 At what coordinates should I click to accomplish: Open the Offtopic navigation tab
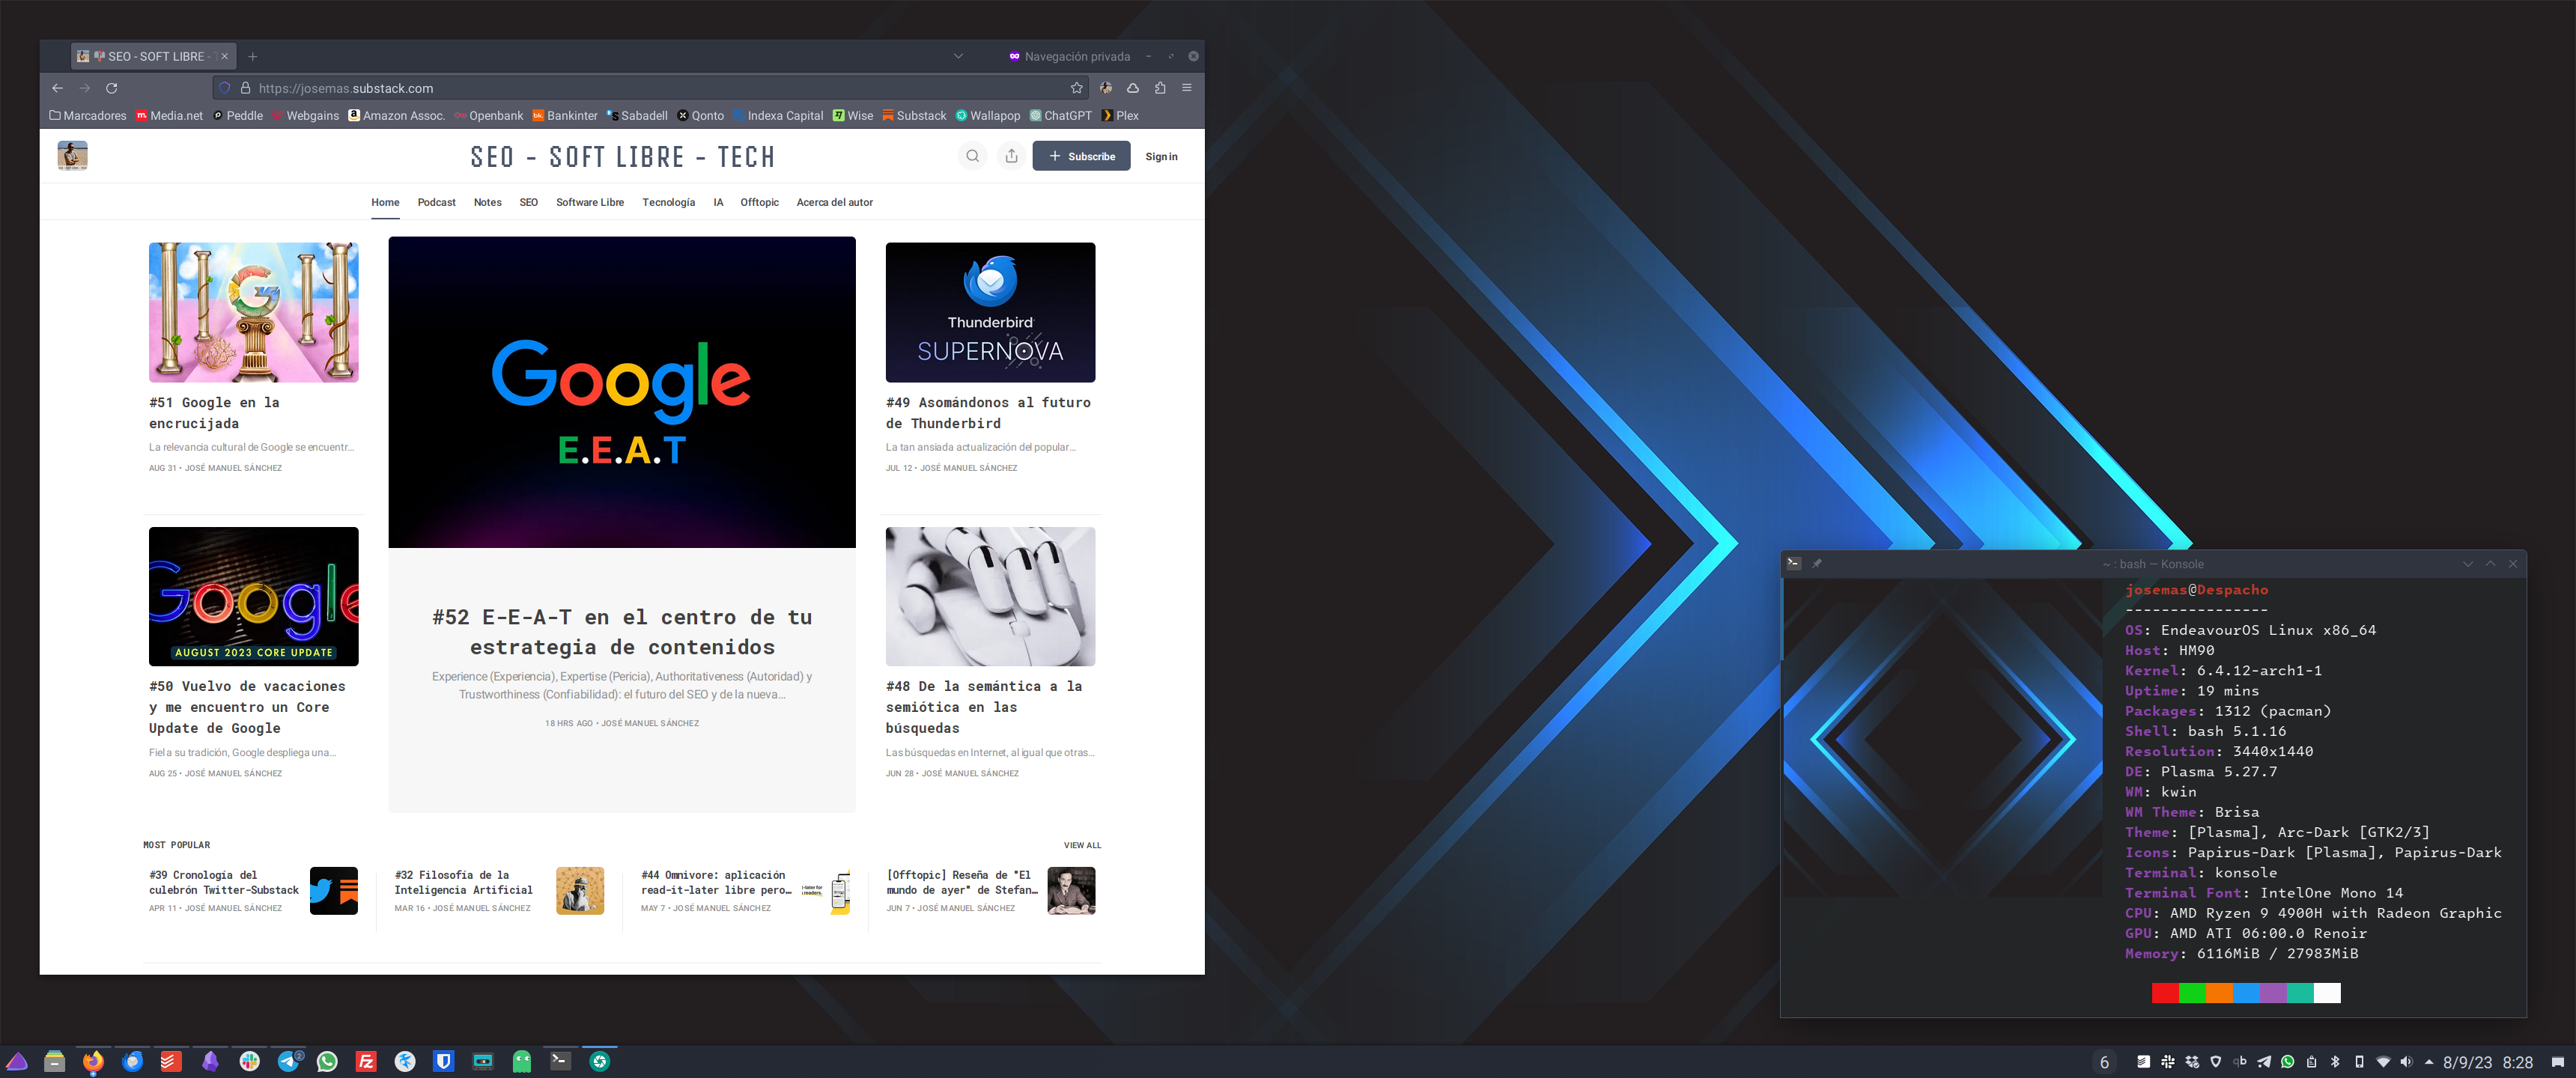point(759,202)
